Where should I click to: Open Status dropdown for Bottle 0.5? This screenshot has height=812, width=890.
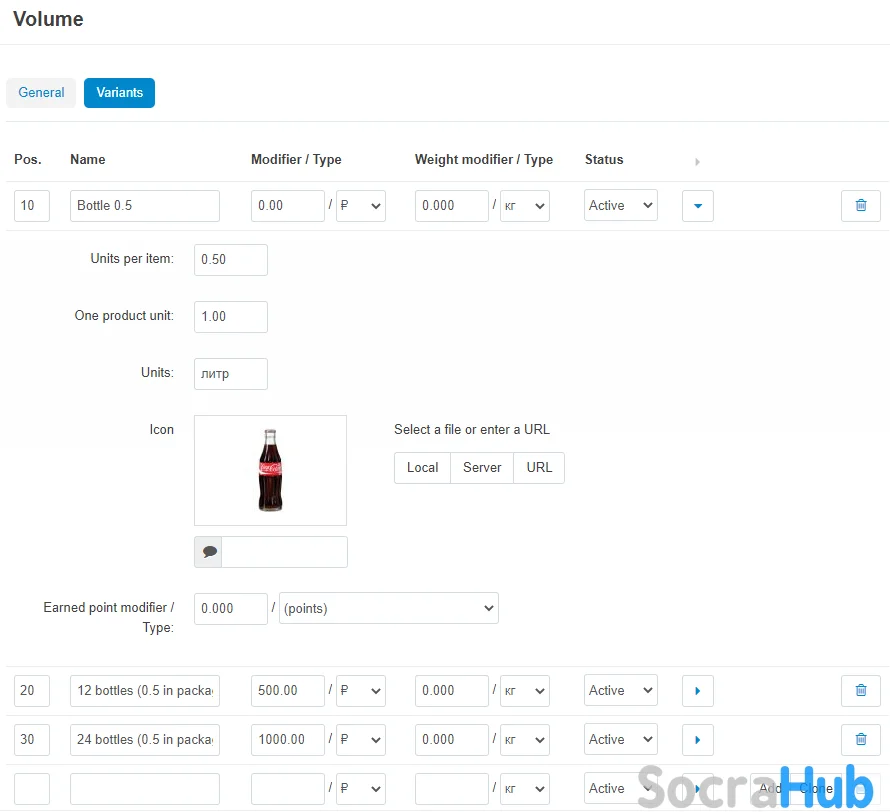620,206
